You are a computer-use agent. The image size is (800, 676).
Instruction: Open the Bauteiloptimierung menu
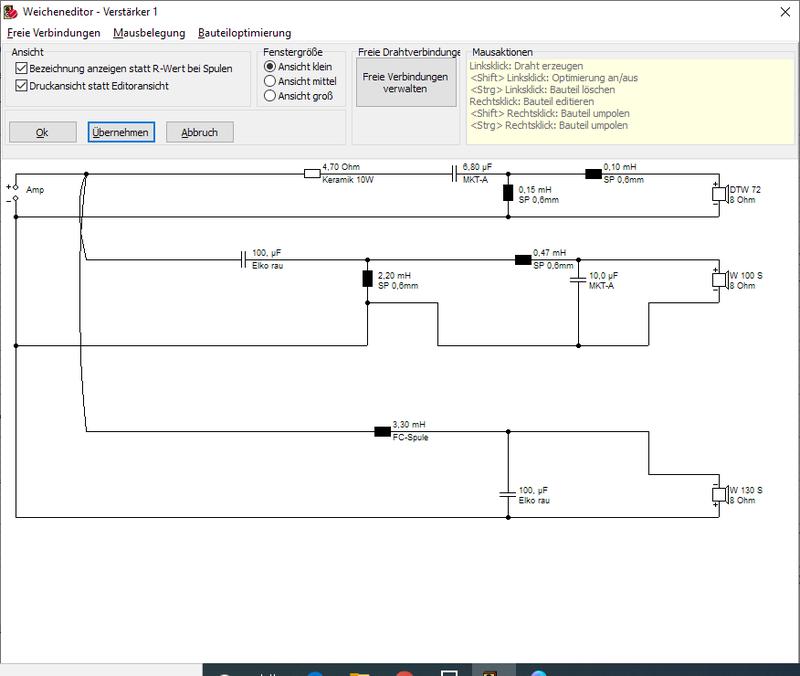tap(244, 33)
